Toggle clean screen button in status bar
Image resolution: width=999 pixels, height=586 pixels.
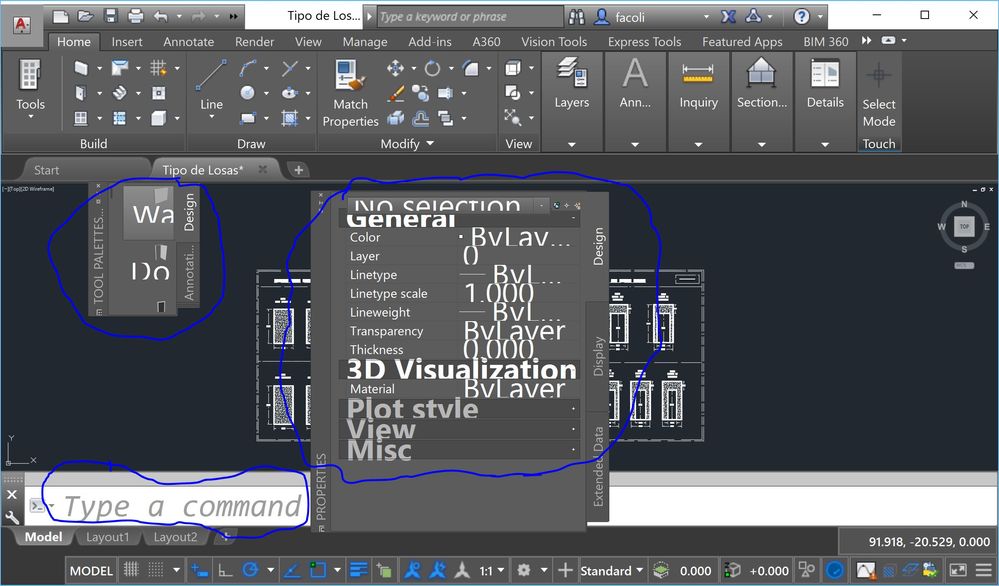[x=958, y=569]
